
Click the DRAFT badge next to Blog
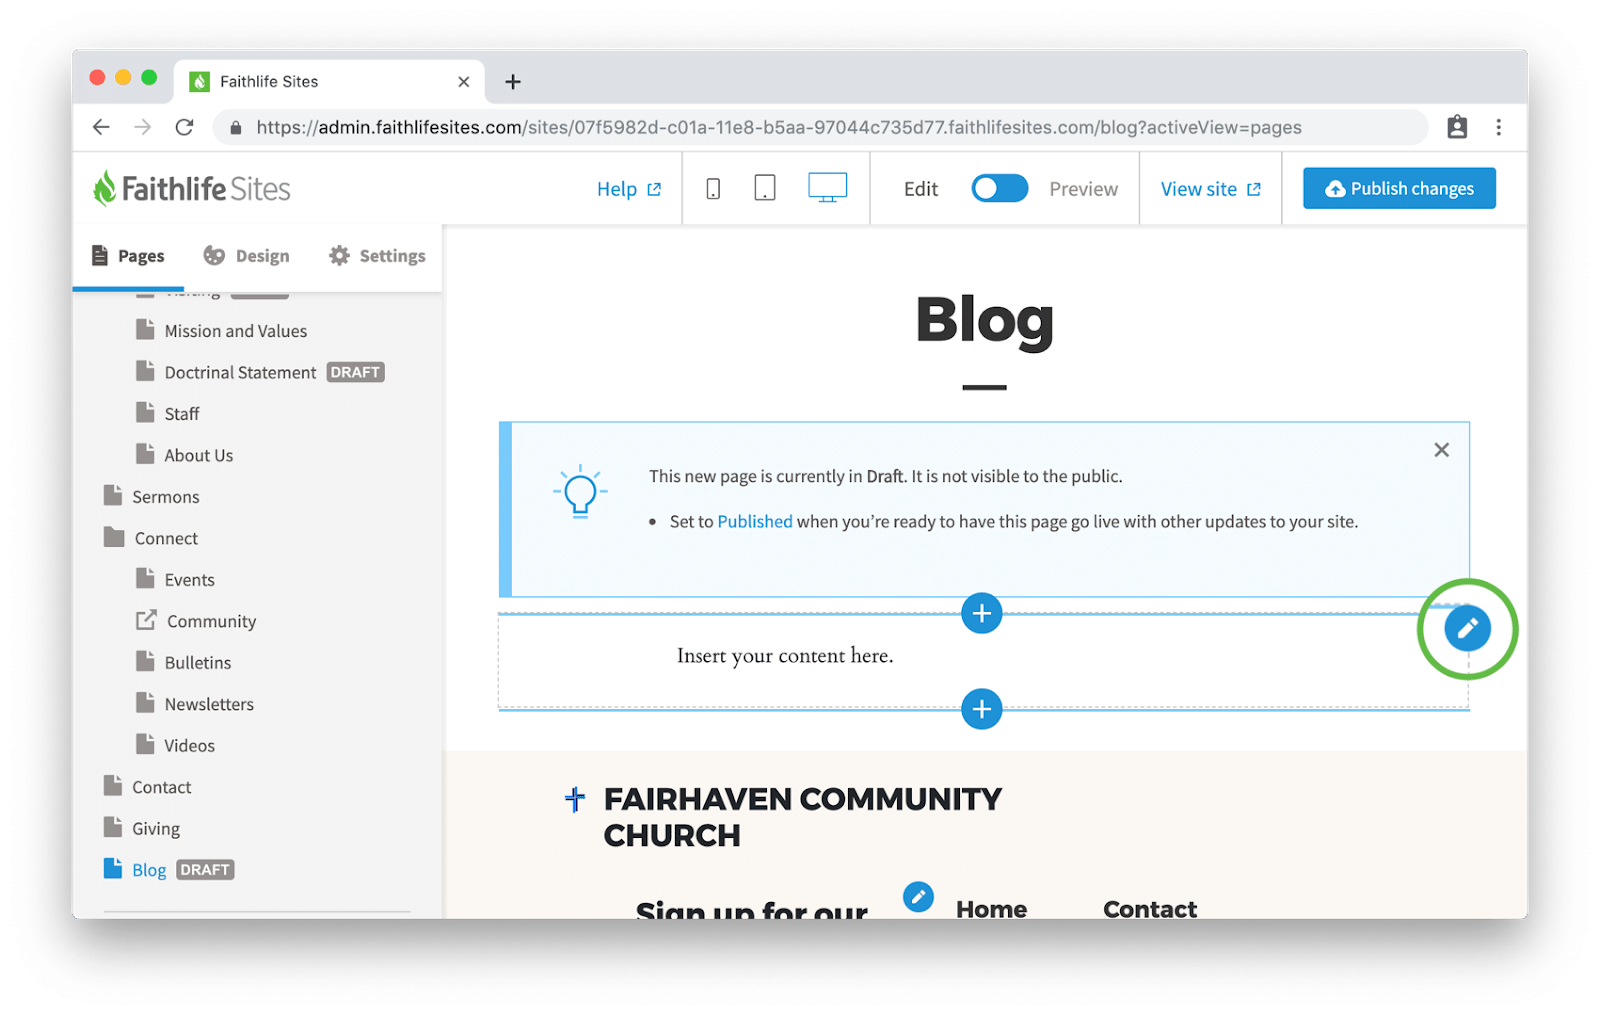click(x=205, y=870)
